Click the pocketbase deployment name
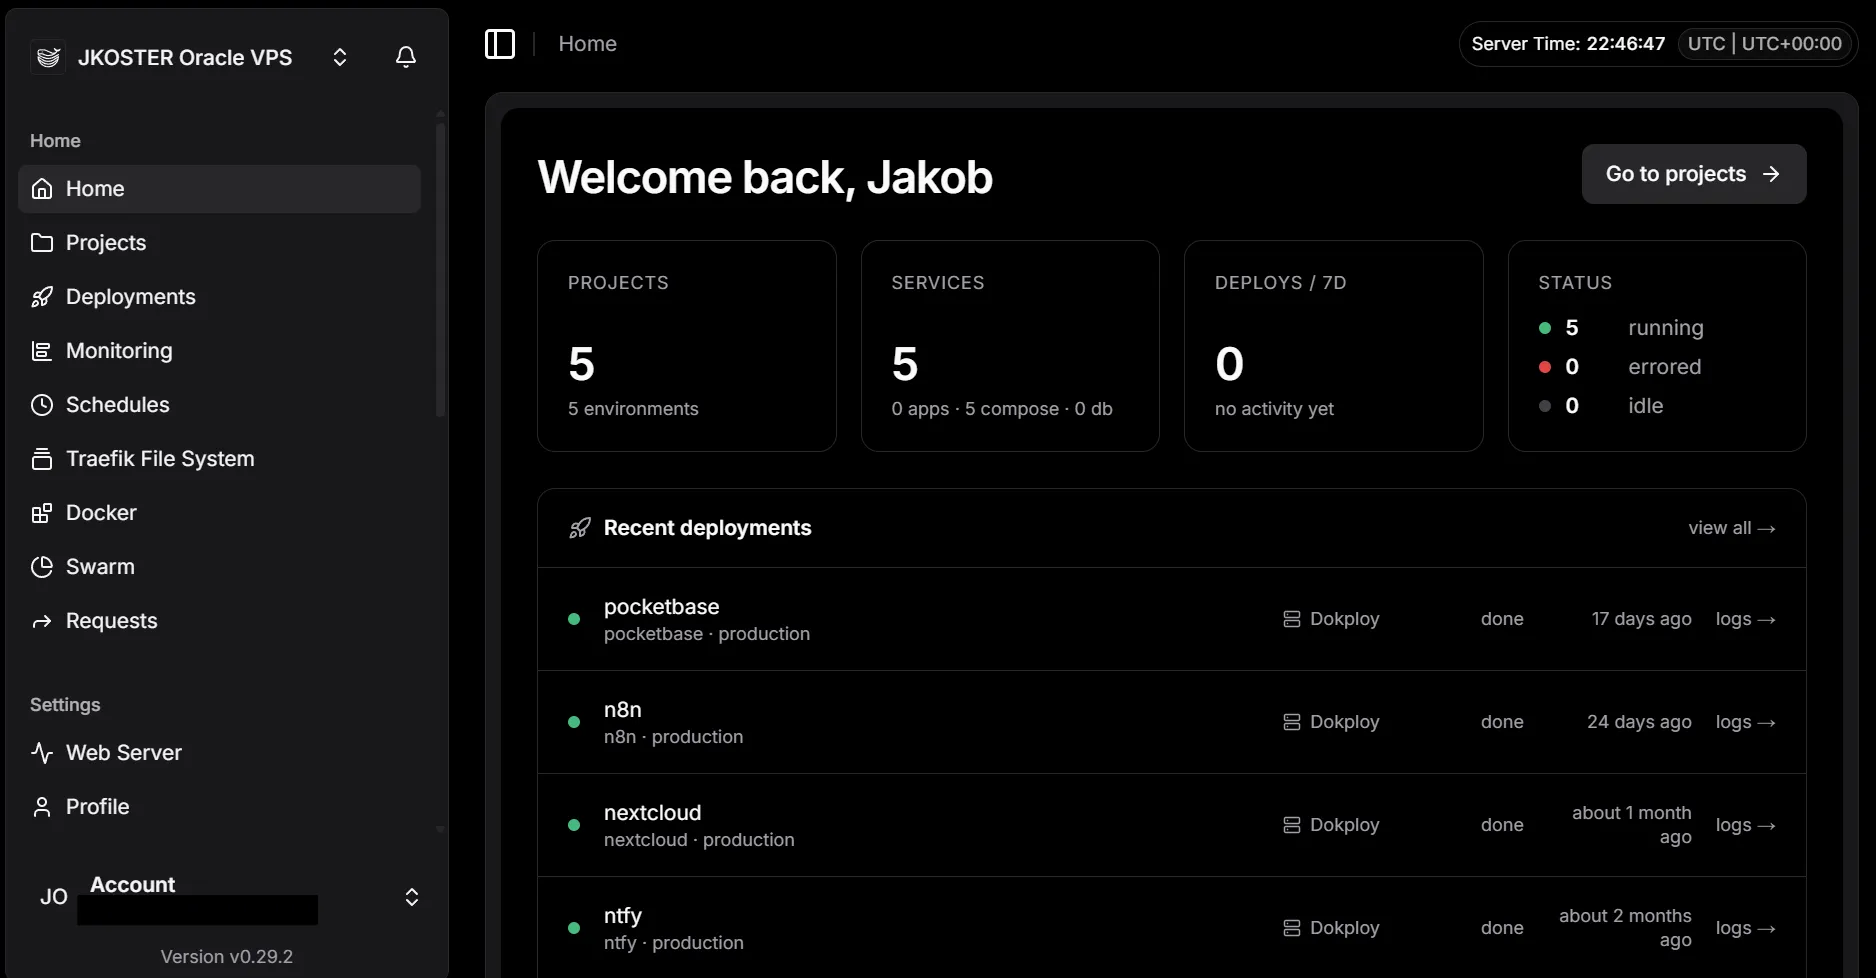1876x978 pixels. click(662, 607)
